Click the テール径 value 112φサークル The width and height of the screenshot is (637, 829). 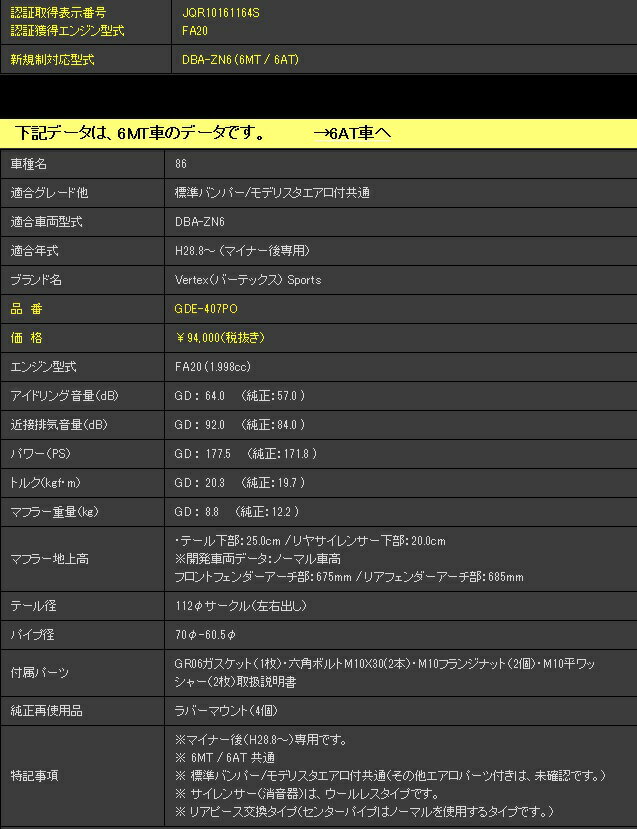240,606
